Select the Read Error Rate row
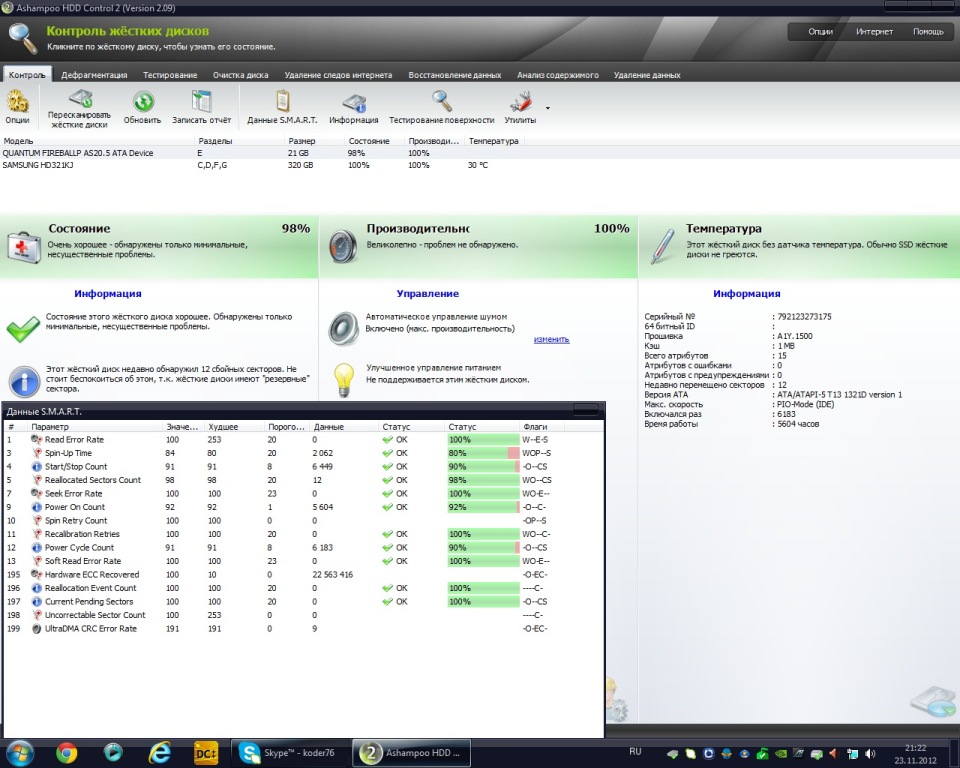The image size is (960, 768). click(303, 440)
